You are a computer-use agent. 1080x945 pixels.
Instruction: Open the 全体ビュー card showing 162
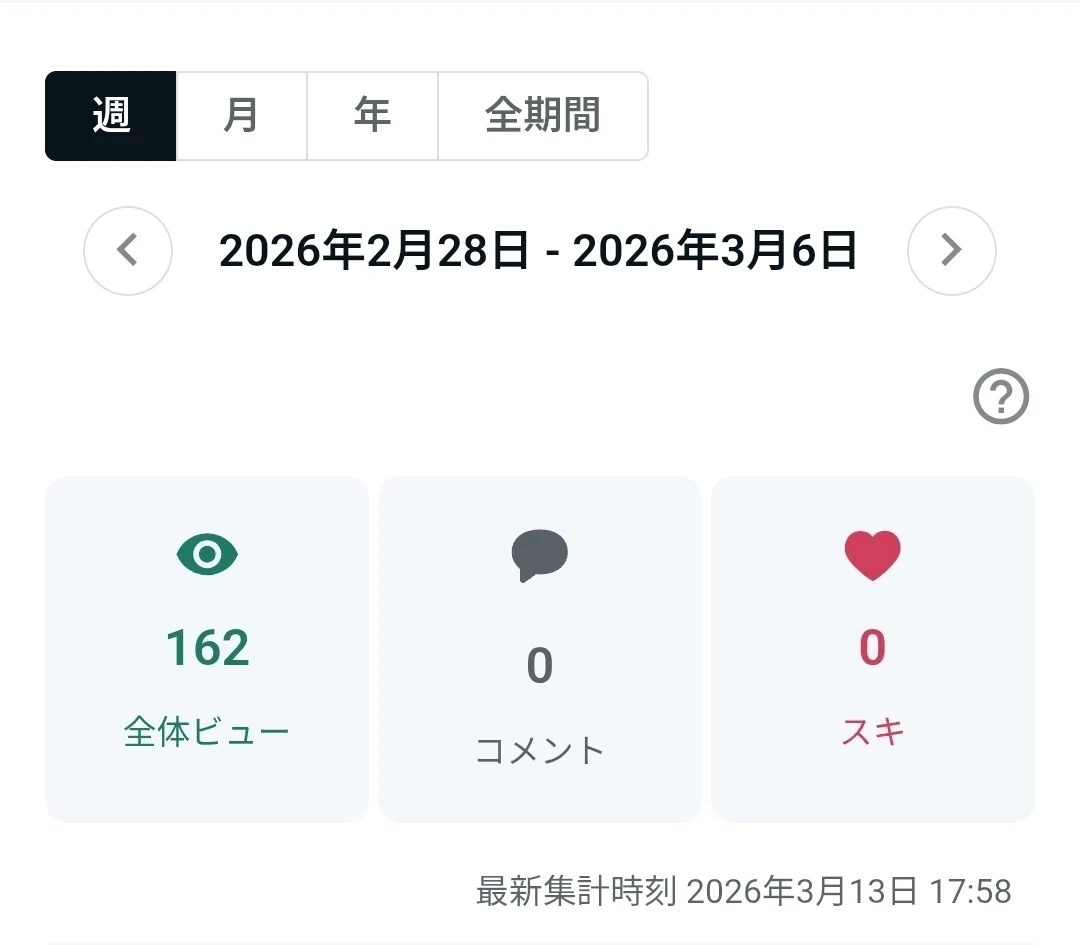pos(207,649)
